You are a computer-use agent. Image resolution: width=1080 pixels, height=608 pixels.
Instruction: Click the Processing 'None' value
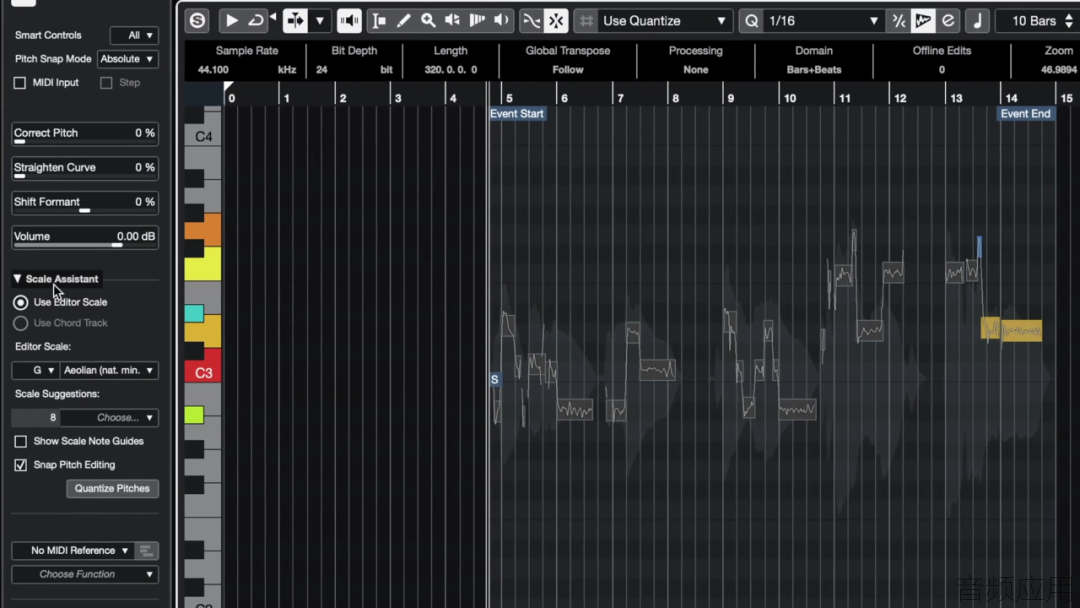click(696, 70)
